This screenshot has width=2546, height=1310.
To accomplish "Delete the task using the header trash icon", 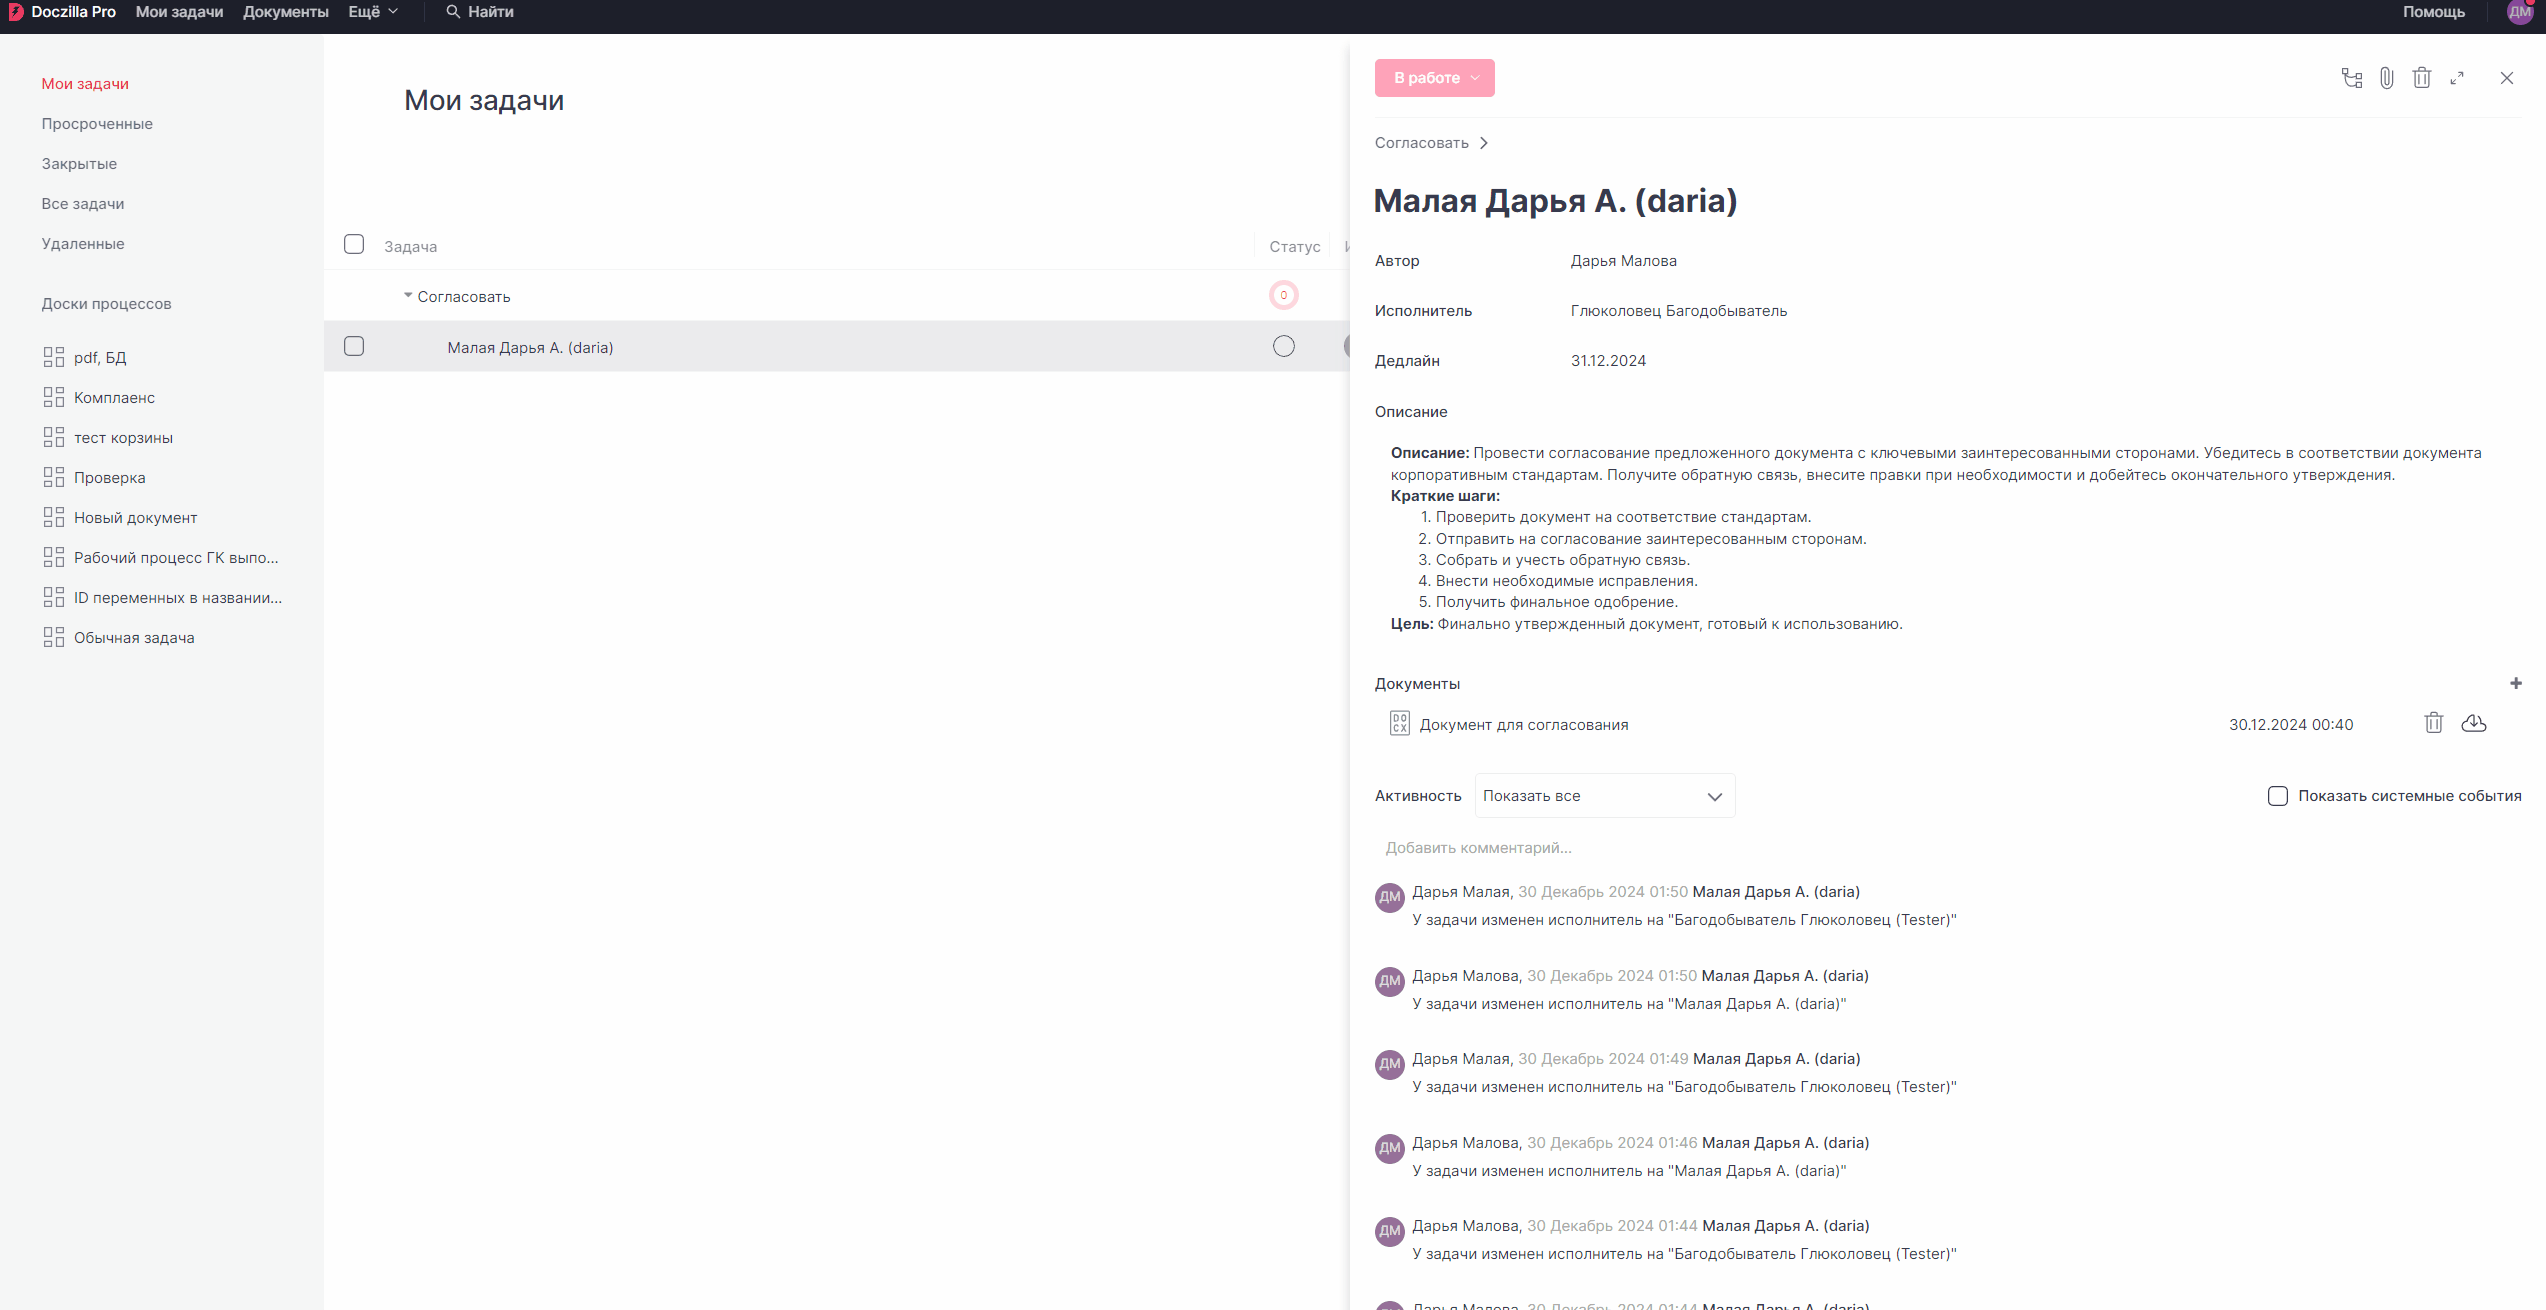I will (2421, 78).
